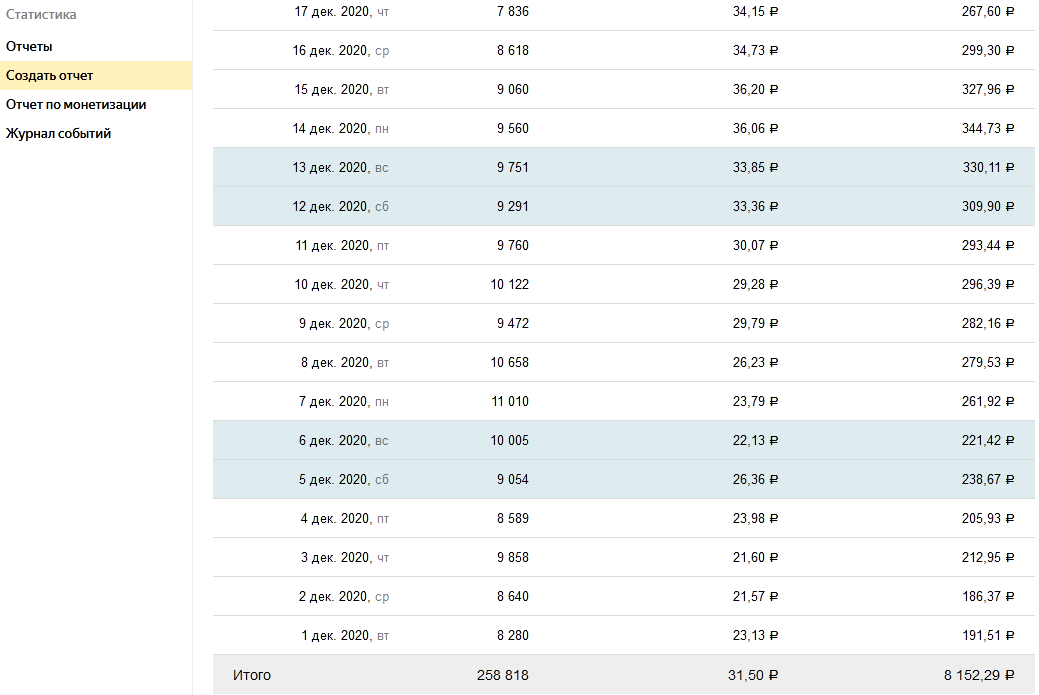Image resolution: width=1039 pixels, height=695 pixels.
Task: Click the Итого total row label
Action: click(x=252, y=675)
